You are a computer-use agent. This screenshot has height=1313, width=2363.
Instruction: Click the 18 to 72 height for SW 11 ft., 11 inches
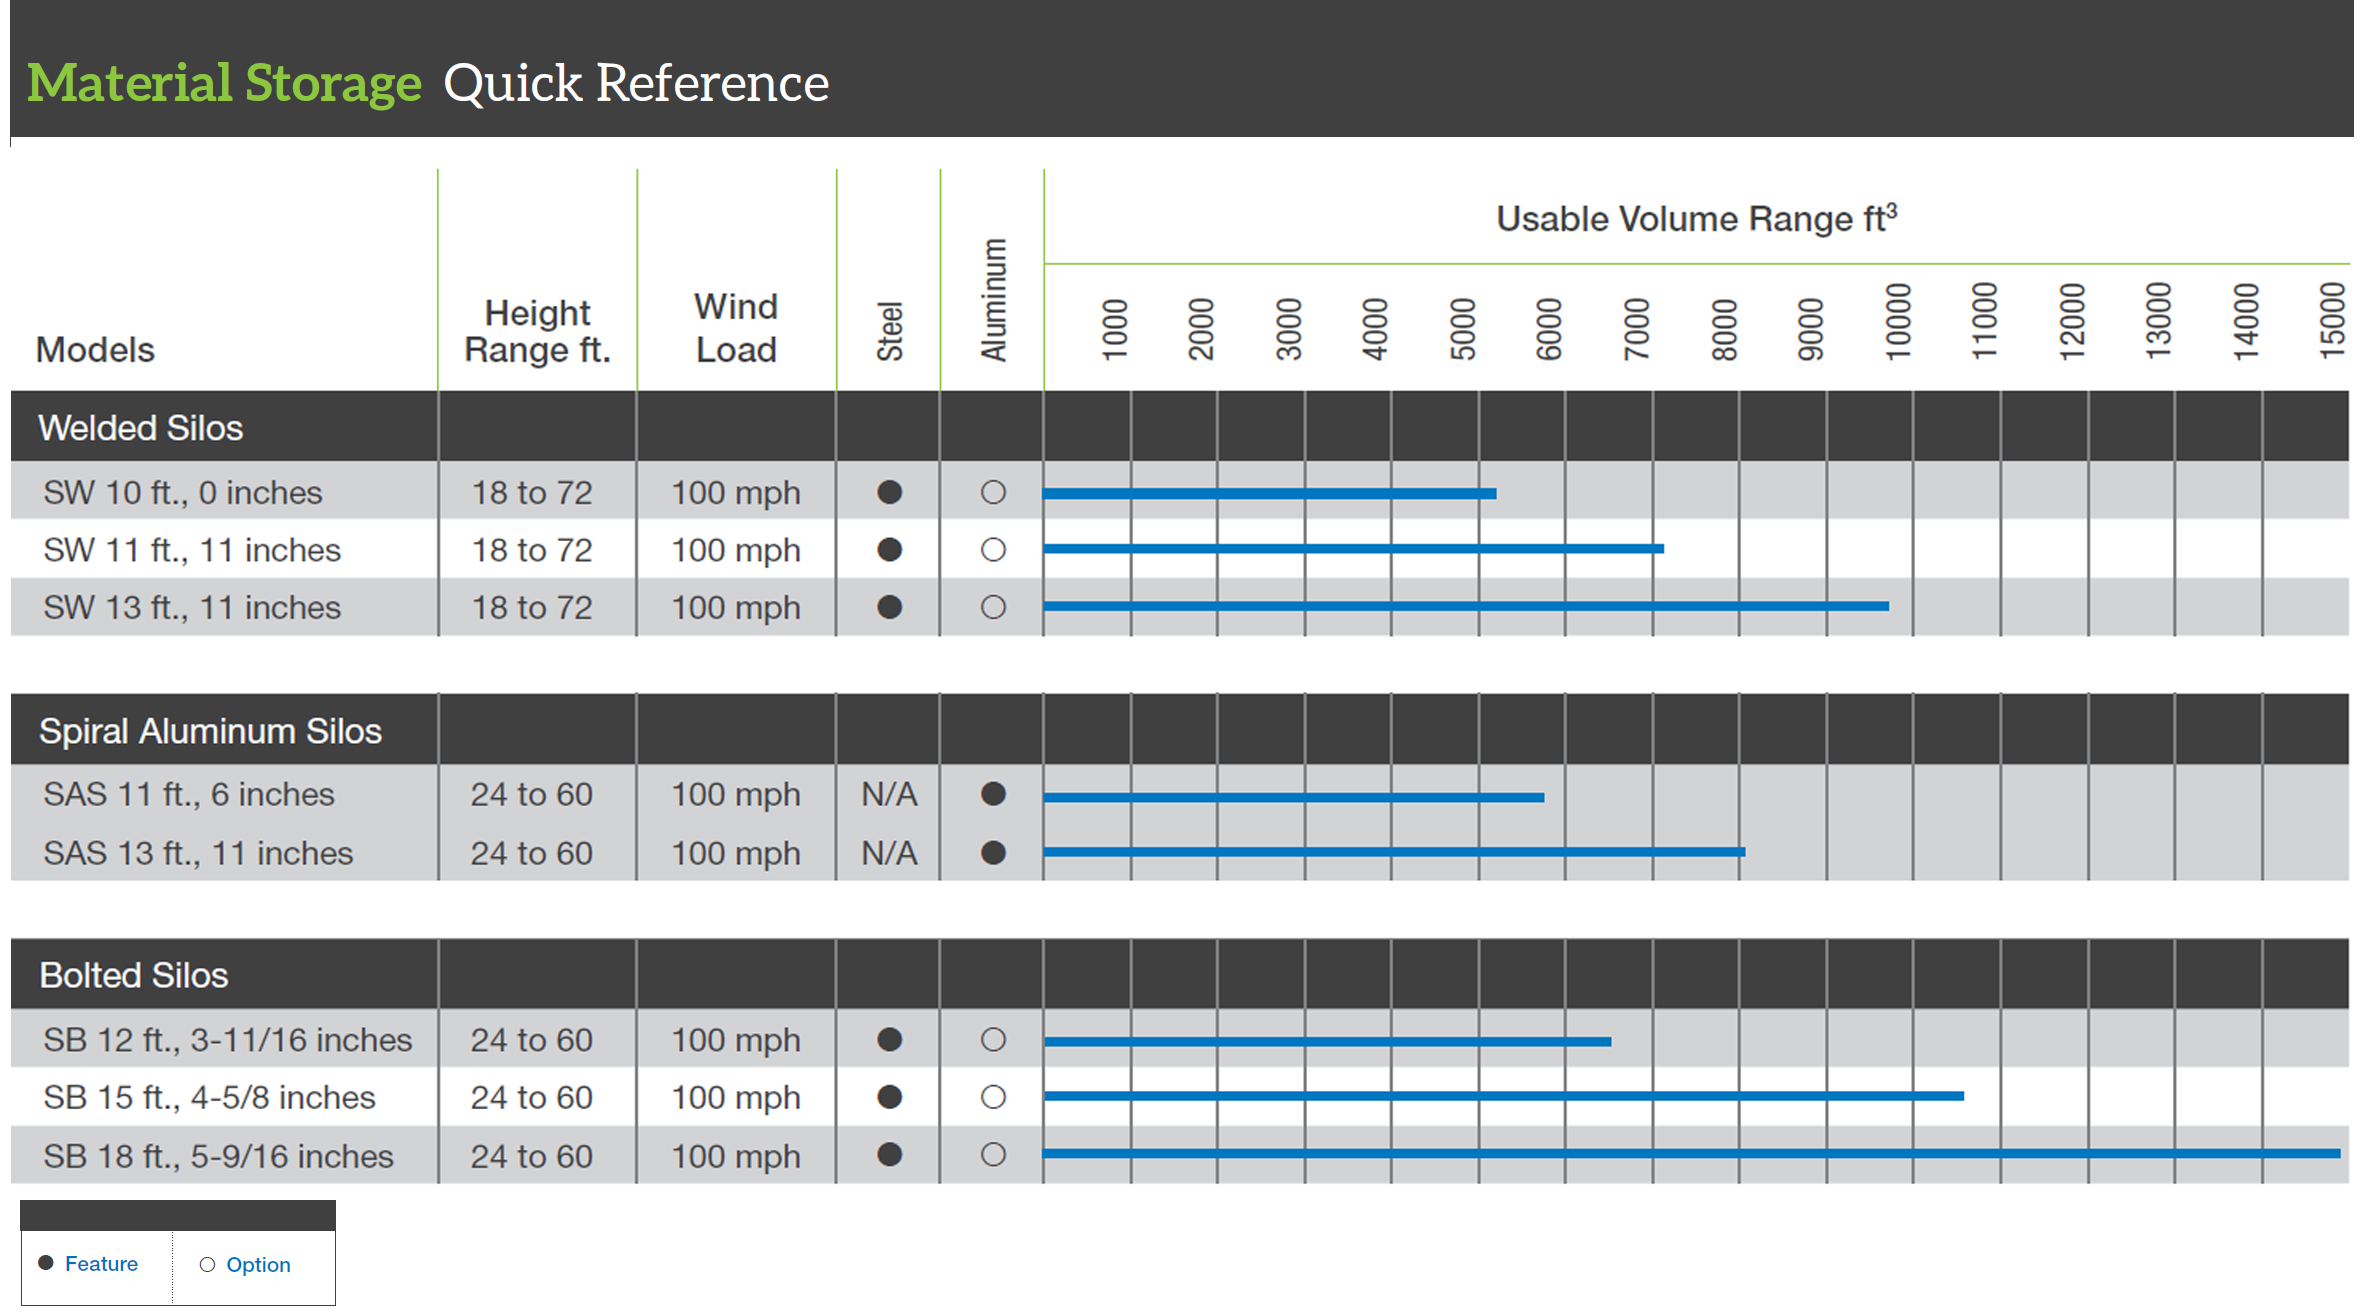pos(532,550)
